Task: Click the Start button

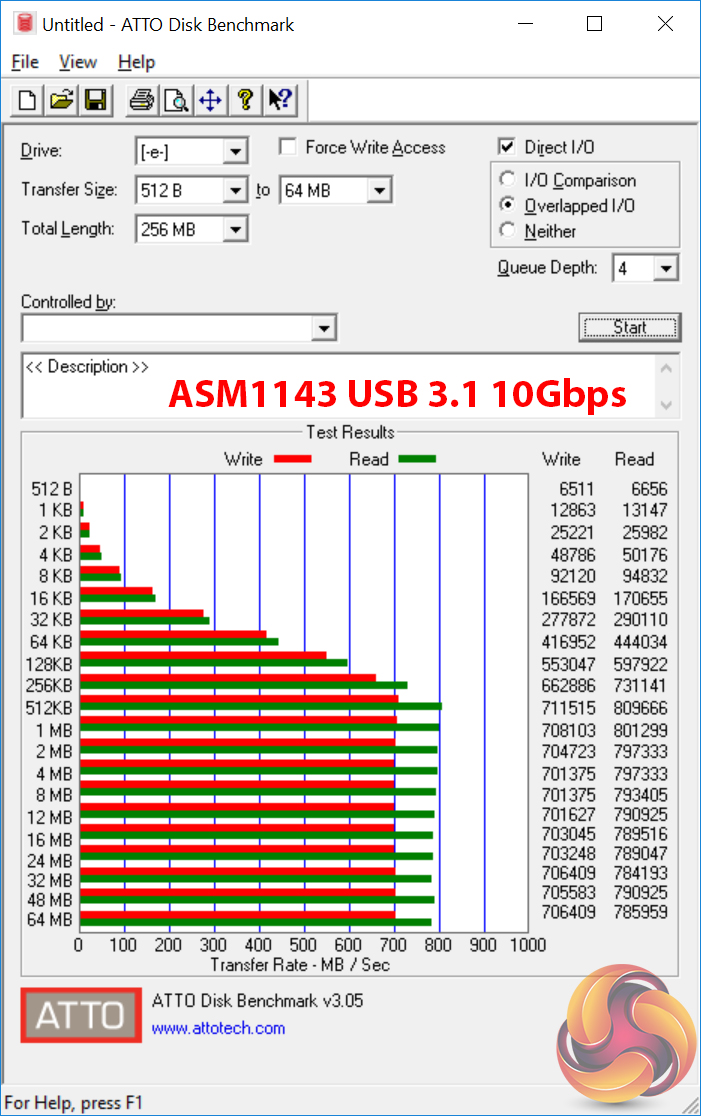Action: point(630,327)
